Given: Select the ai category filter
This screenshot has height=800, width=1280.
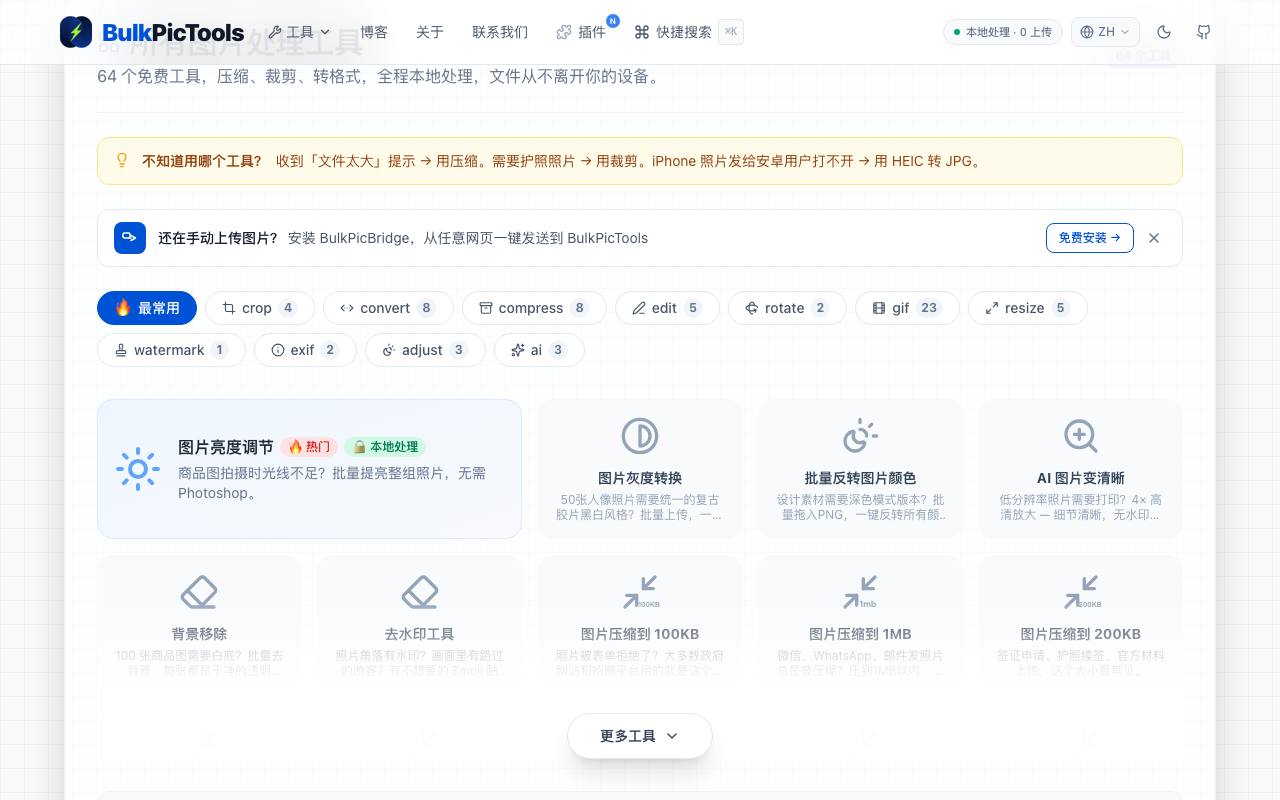Looking at the screenshot, I should point(539,350).
